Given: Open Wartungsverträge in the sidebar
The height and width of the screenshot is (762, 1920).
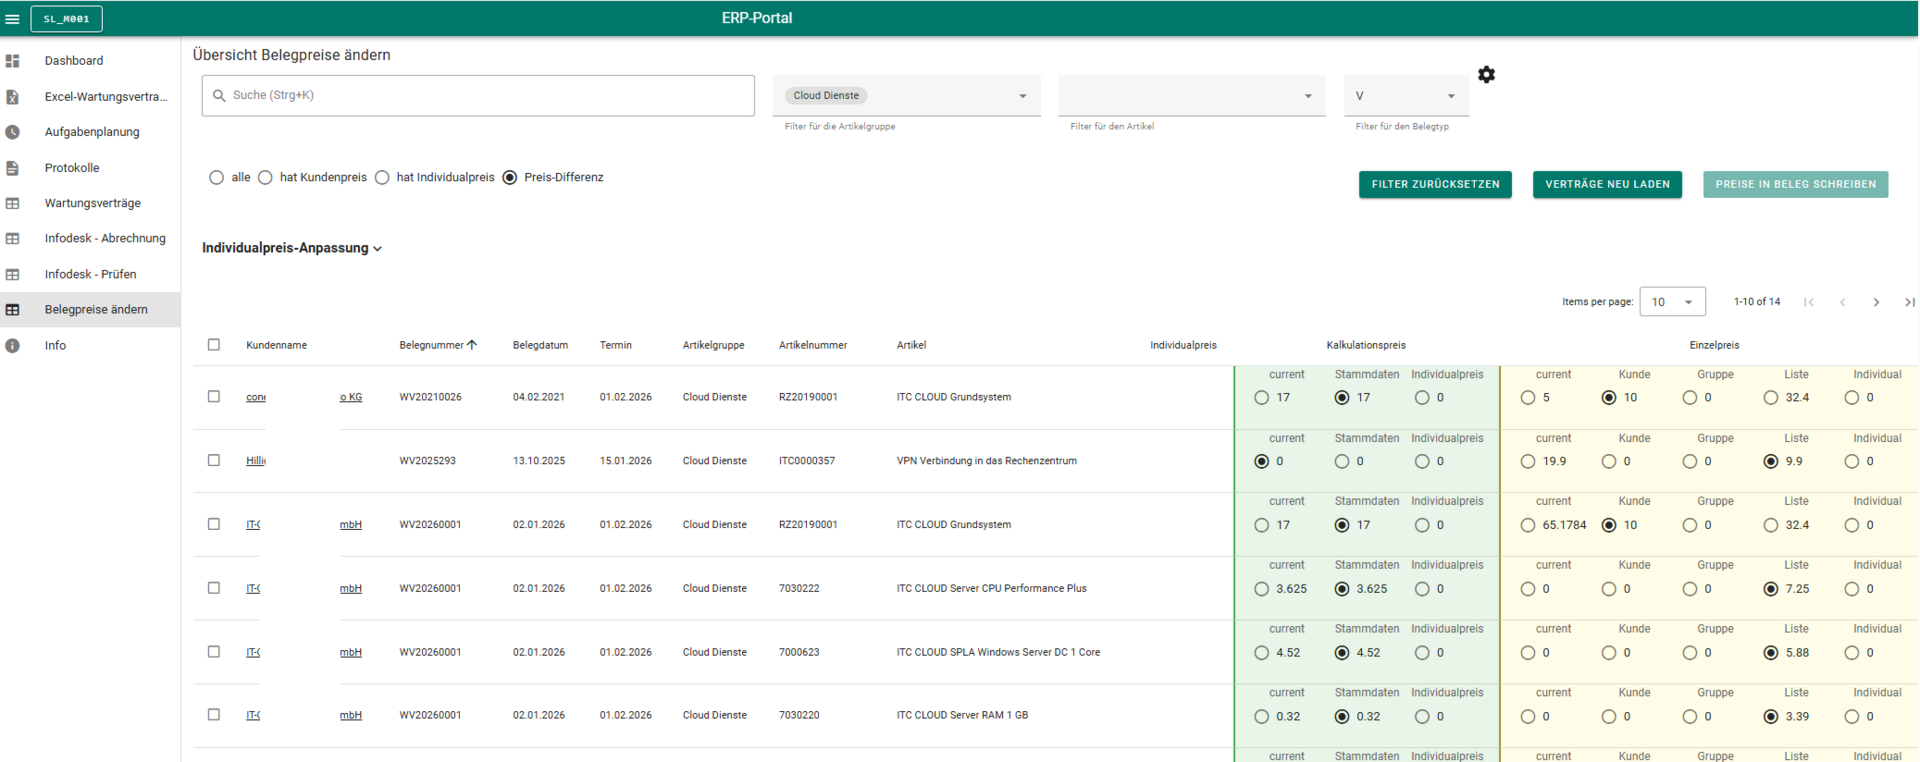Looking at the screenshot, I should (x=92, y=203).
